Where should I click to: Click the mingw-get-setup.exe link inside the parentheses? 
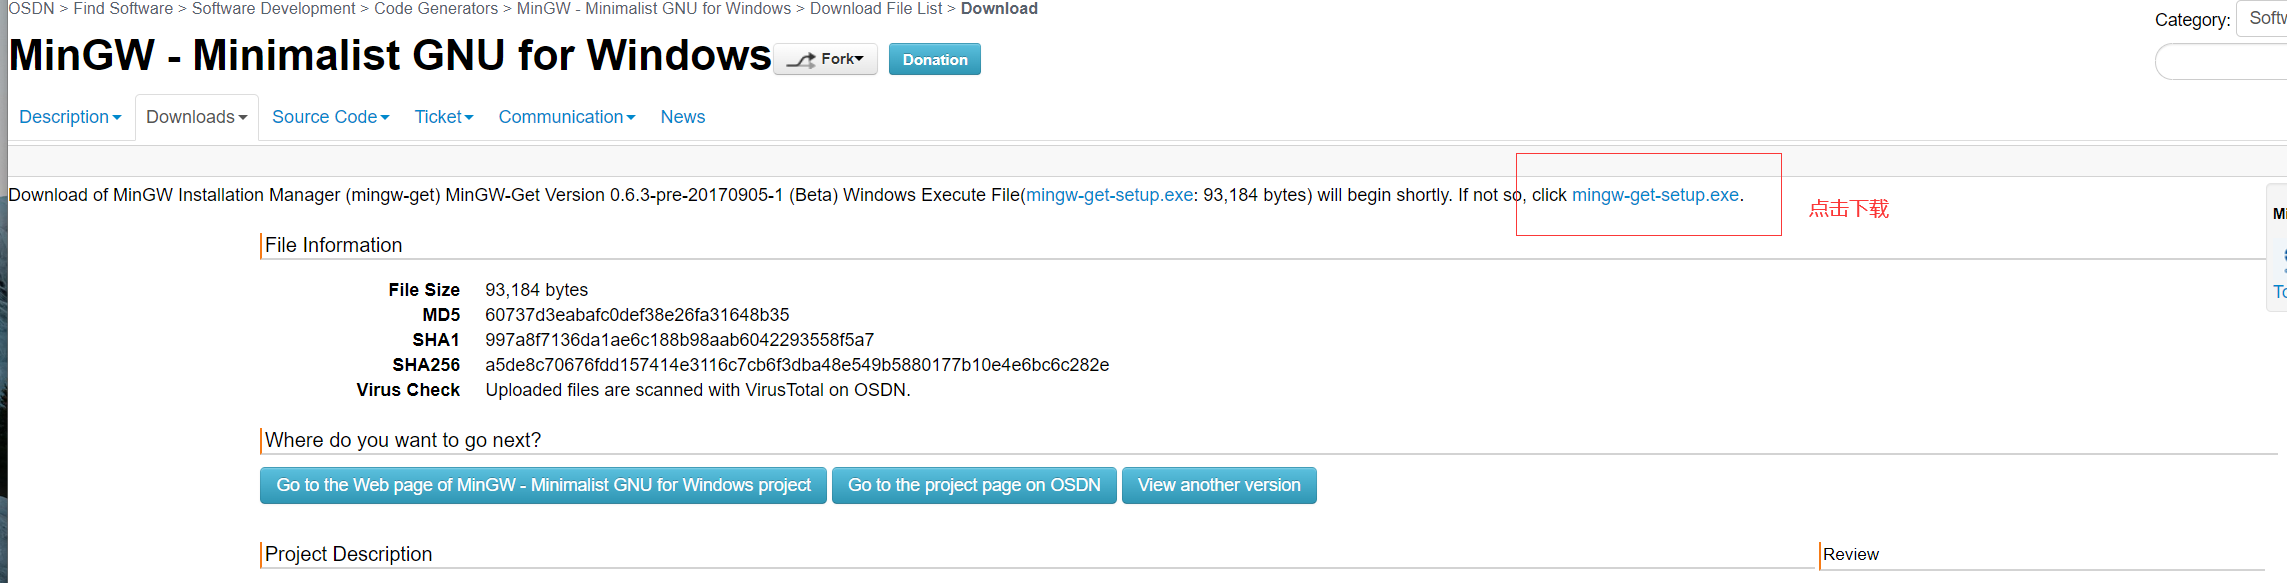click(x=1110, y=195)
